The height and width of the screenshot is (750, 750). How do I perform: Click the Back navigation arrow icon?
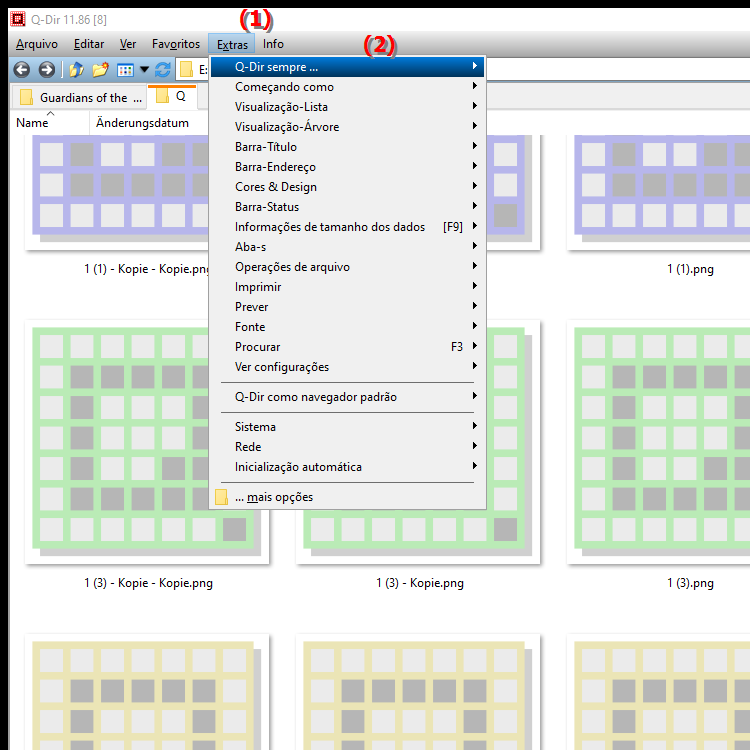tap(20, 70)
